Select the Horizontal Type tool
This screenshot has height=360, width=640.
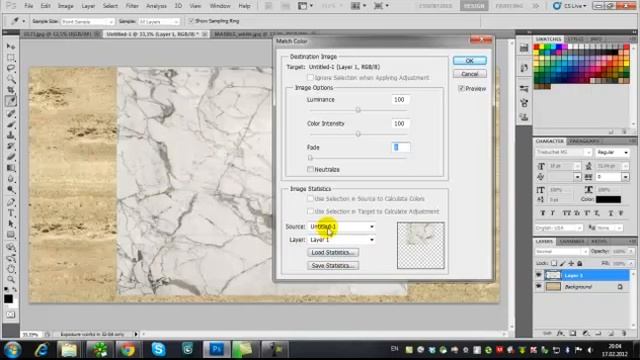(11, 213)
